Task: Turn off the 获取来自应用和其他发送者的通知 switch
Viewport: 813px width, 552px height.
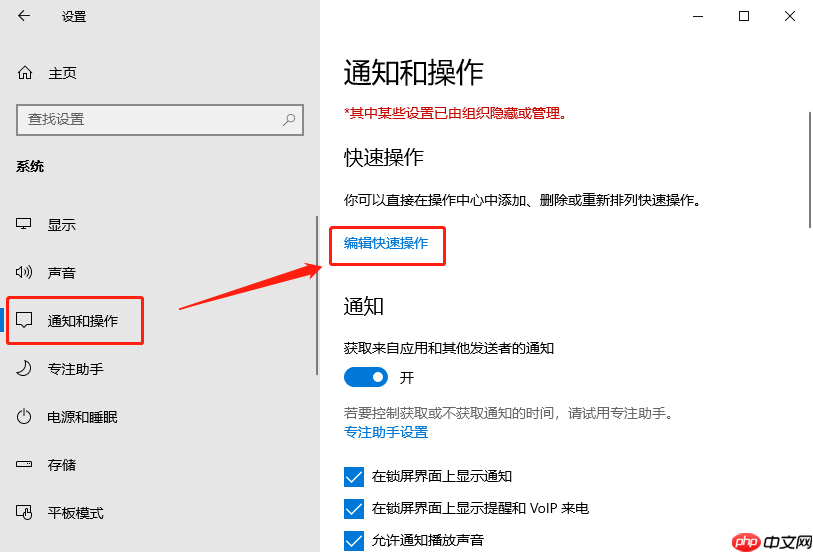Action: (366, 377)
